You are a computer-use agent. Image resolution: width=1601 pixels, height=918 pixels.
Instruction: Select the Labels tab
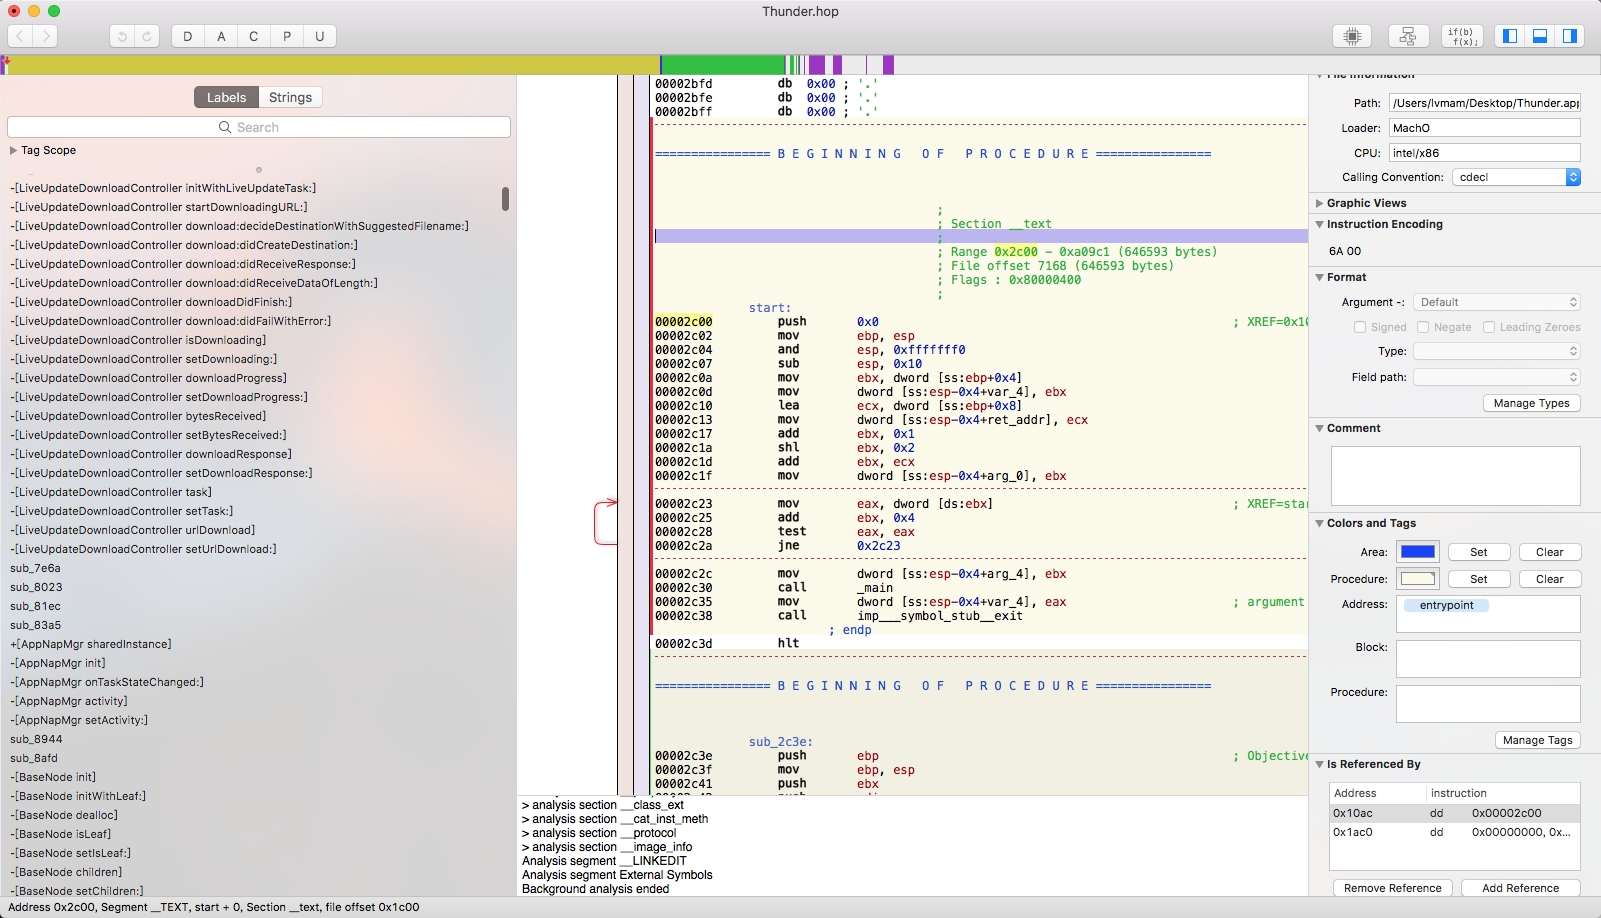coord(226,97)
